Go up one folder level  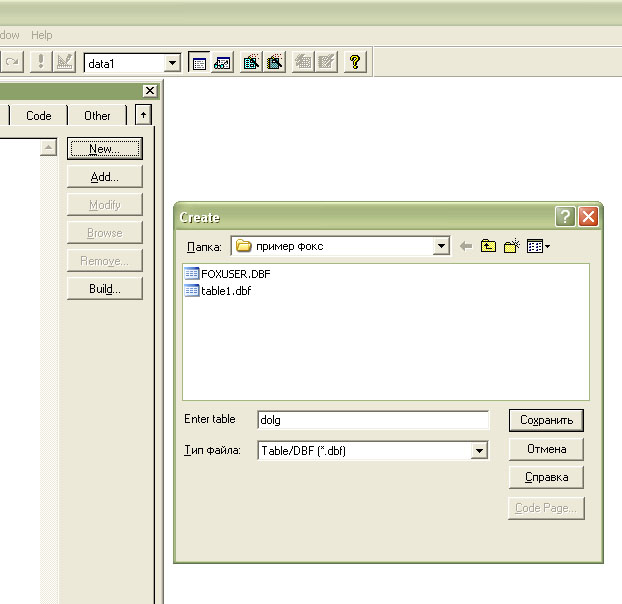(488, 246)
